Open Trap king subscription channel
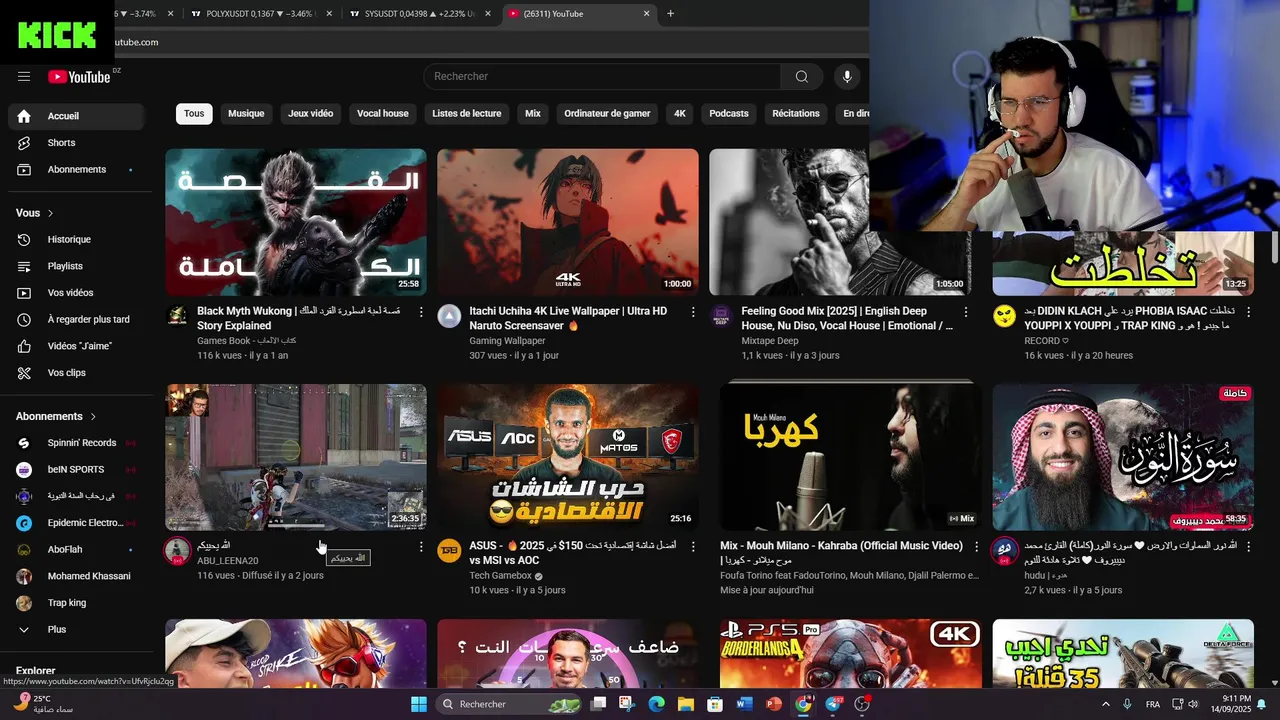The image size is (1280, 720). [76, 603]
